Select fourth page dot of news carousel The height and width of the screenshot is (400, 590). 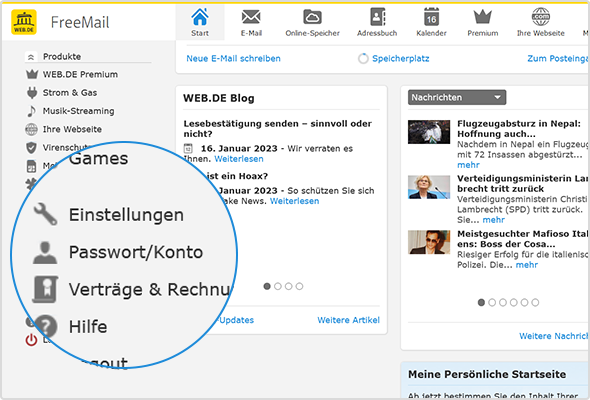click(x=514, y=303)
